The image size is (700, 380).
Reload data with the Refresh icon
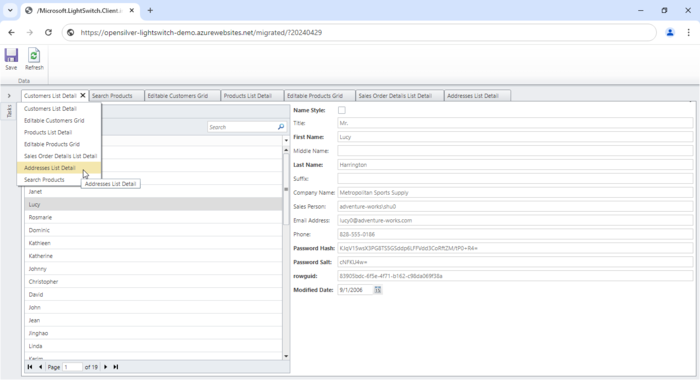click(x=34, y=59)
